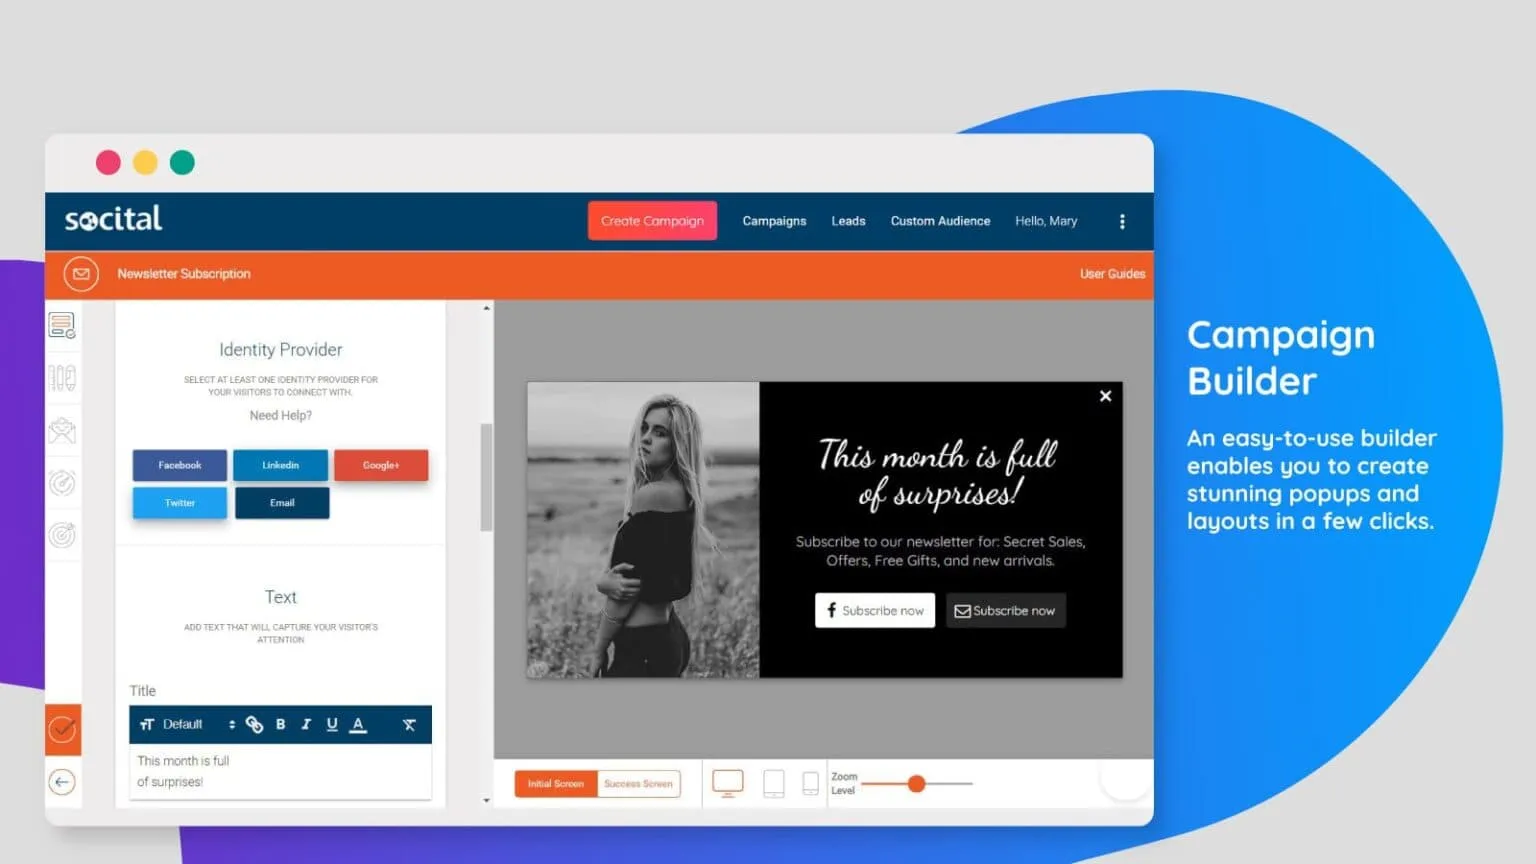Toggle the Linkedin identity provider

pos(281,465)
